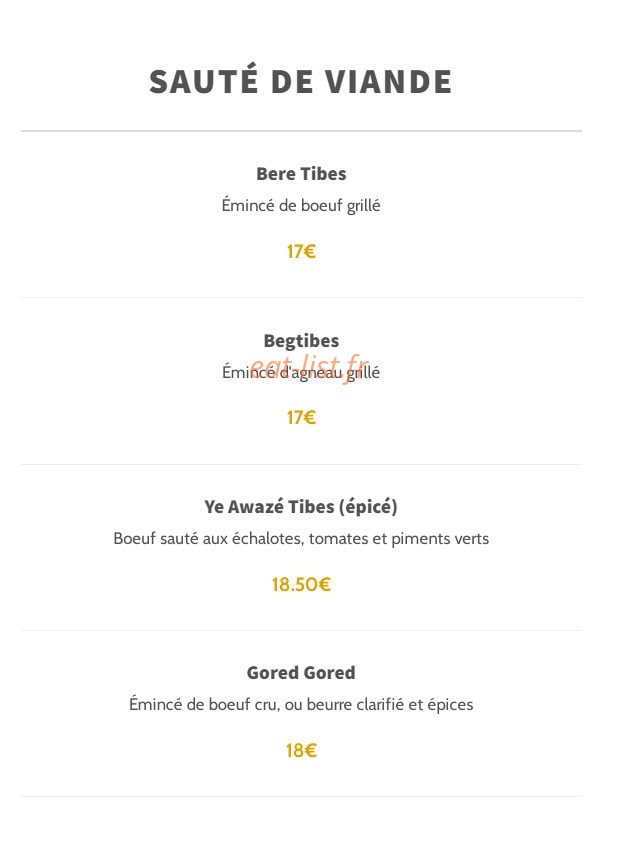Click the 17€ price under Begtibes

point(301,417)
